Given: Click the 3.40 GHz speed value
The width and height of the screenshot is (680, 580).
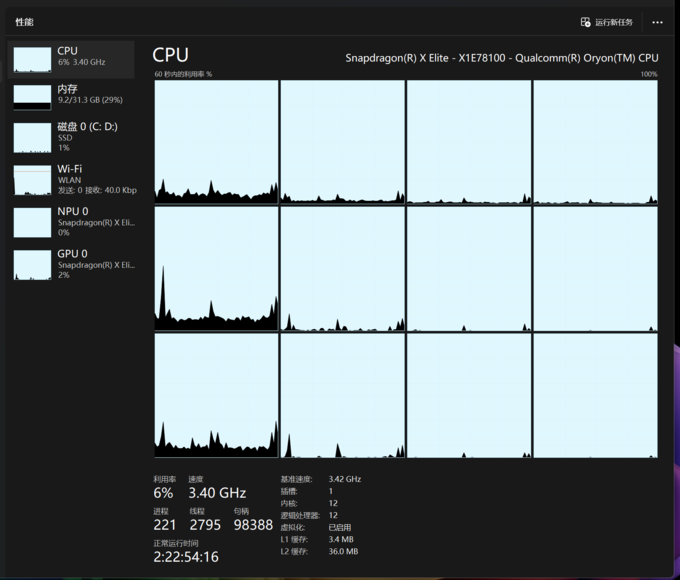Looking at the screenshot, I should (217, 493).
